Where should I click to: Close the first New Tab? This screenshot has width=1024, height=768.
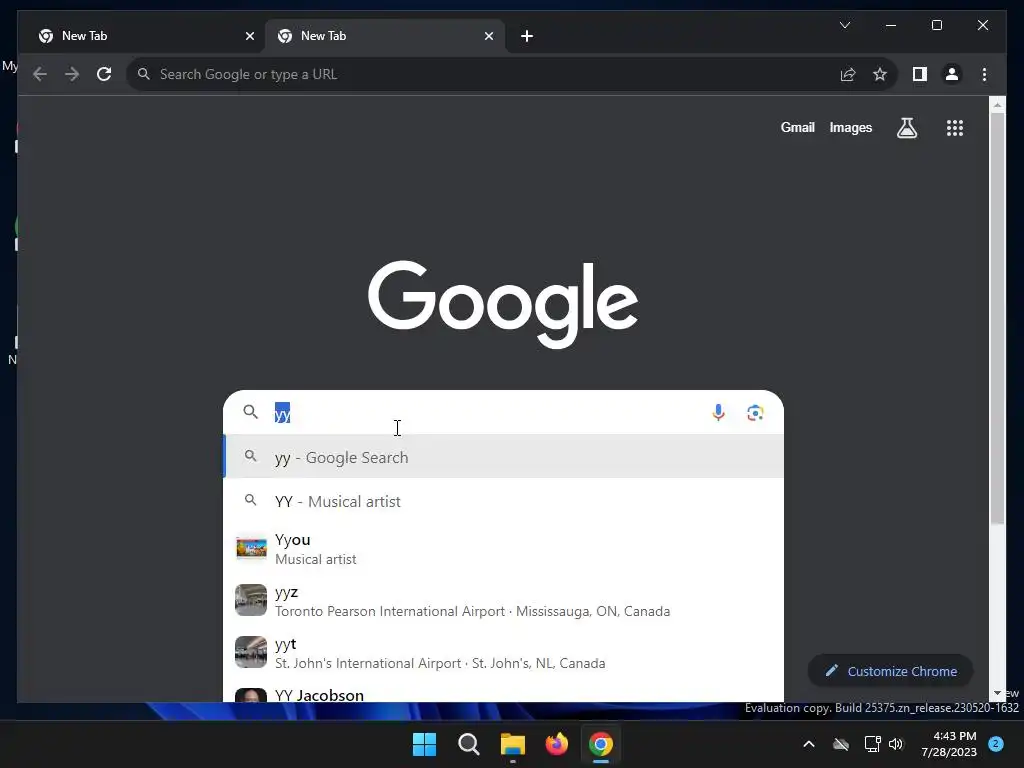249,37
